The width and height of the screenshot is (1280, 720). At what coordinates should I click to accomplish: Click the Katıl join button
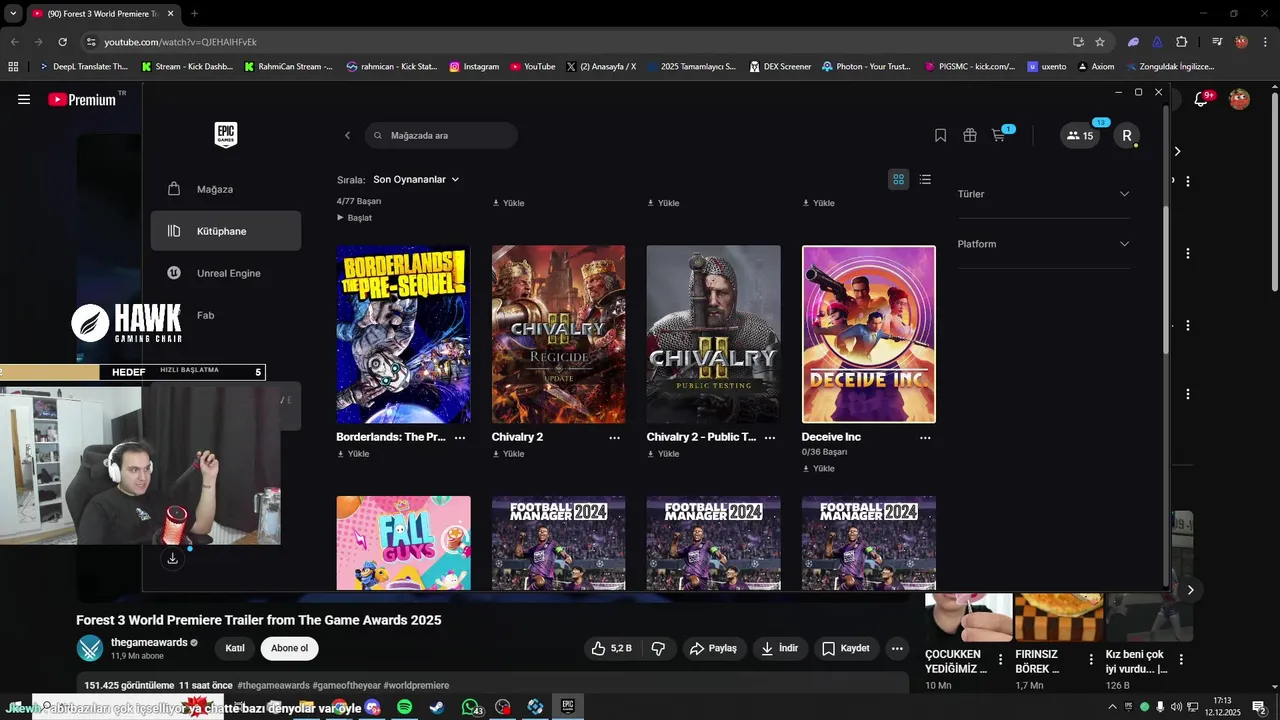(x=235, y=648)
